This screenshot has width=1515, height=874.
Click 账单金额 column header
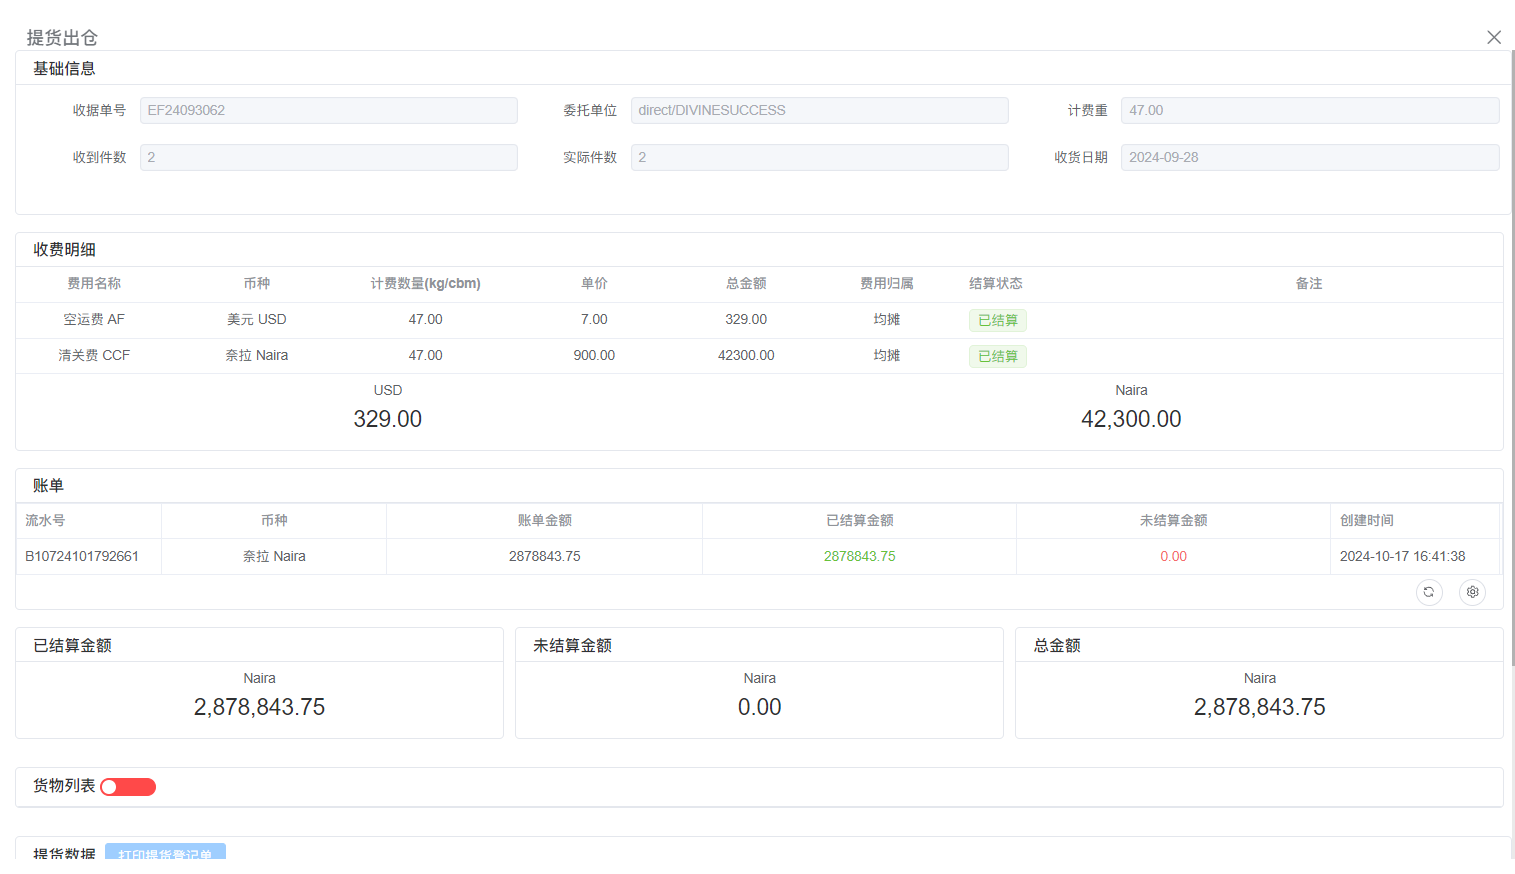click(x=545, y=520)
